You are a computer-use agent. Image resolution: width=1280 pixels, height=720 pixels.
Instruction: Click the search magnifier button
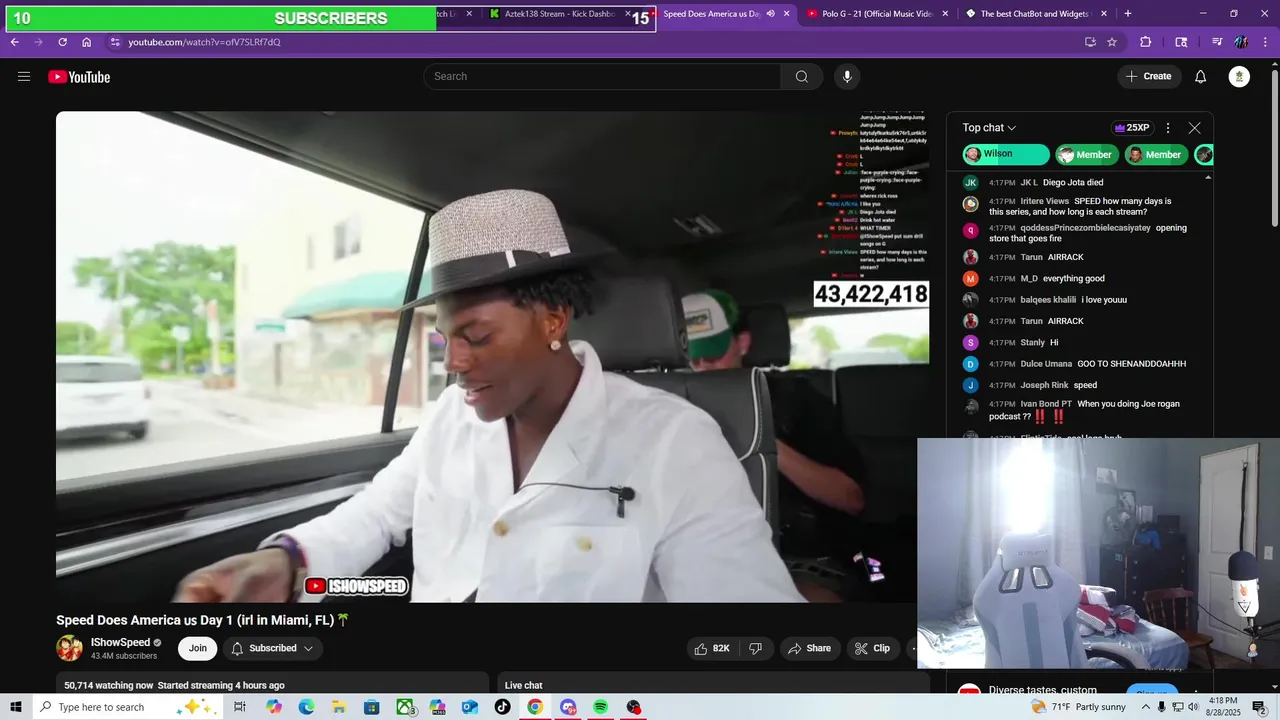point(802,77)
